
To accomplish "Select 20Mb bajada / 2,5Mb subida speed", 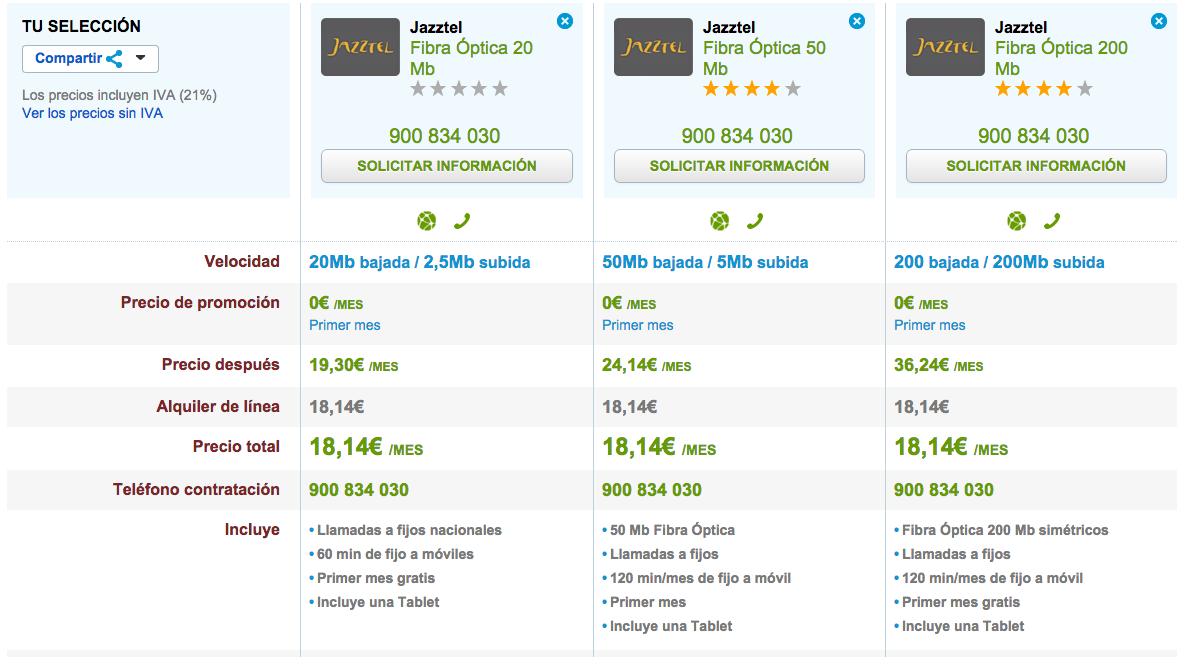I will coord(419,262).
